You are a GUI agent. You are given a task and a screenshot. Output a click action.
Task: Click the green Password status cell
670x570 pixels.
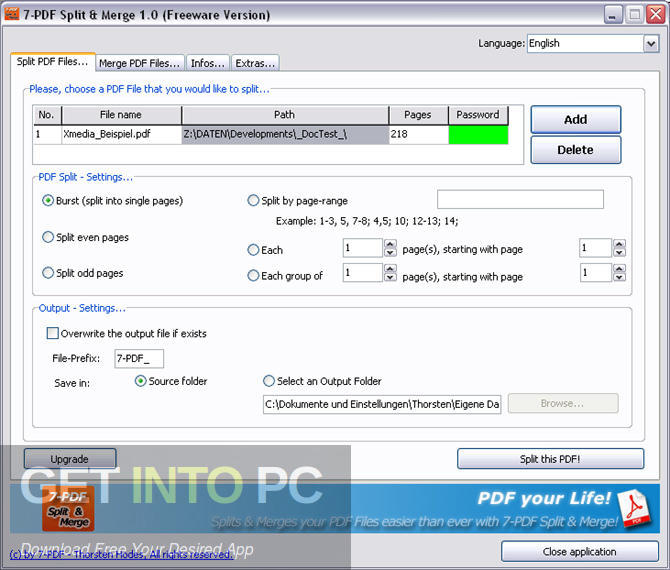(x=478, y=135)
